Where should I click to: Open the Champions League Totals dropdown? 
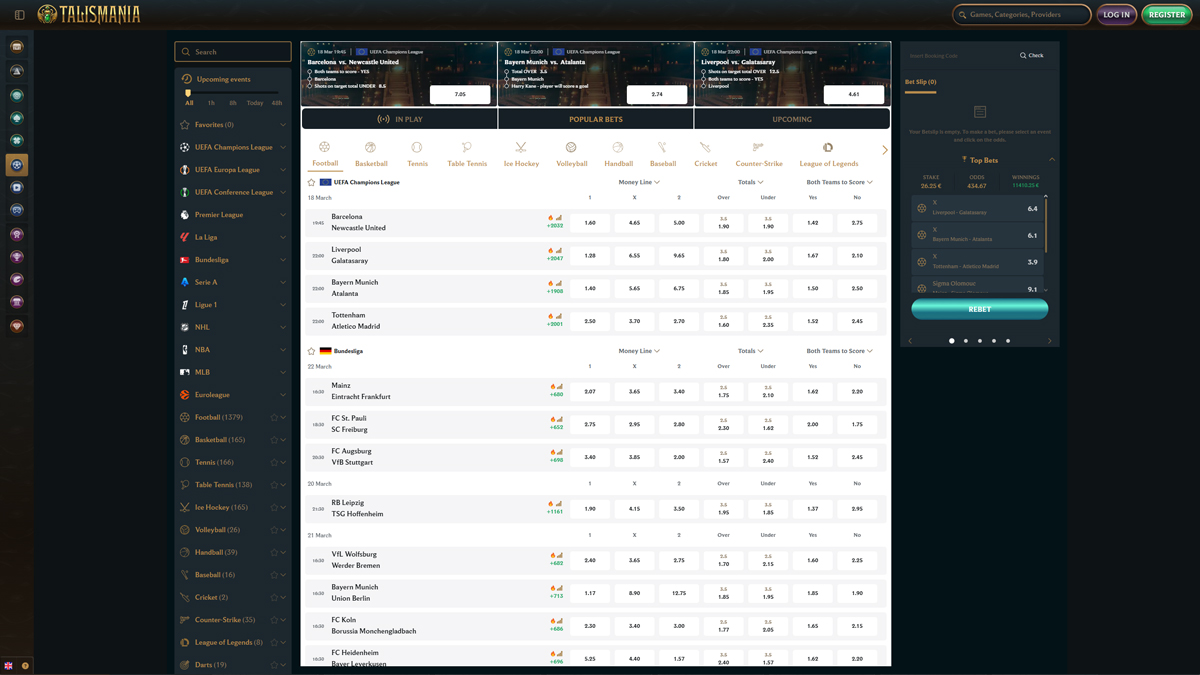pyautogui.click(x=750, y=182)
